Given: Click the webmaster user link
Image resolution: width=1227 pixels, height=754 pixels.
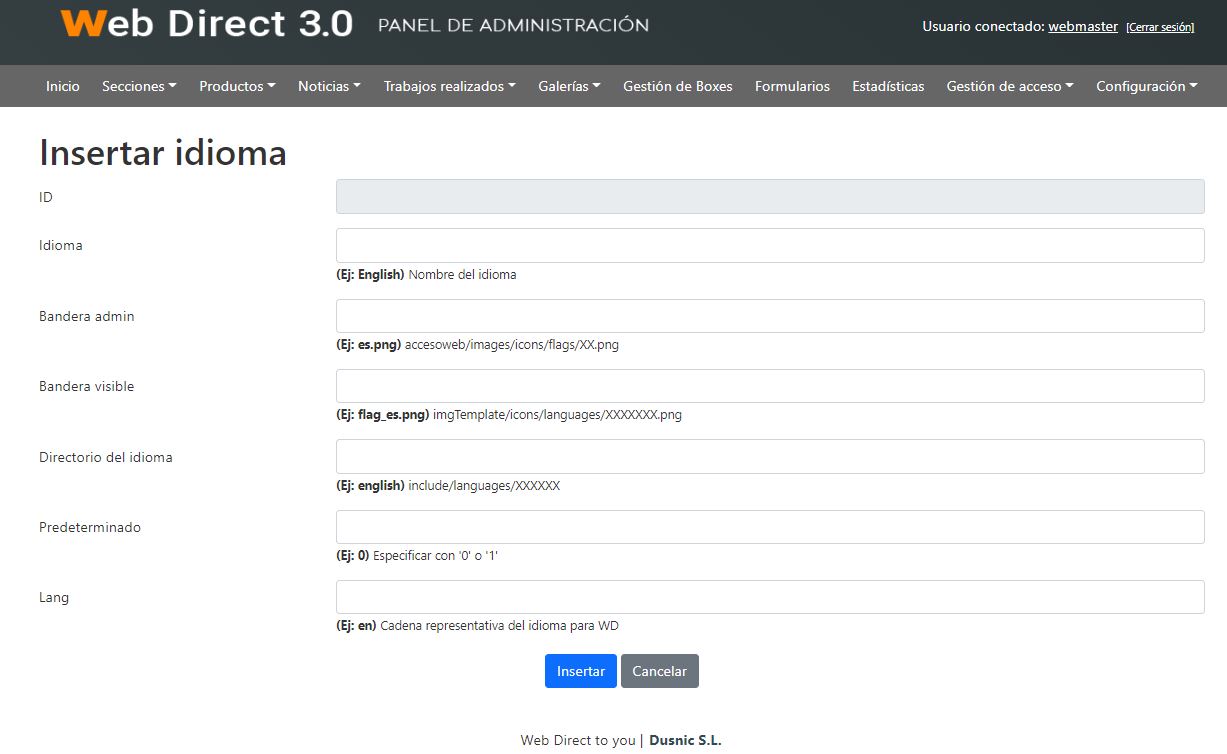Looking at the screenshot, I should pyautogui.click(x=1083, y=27).
